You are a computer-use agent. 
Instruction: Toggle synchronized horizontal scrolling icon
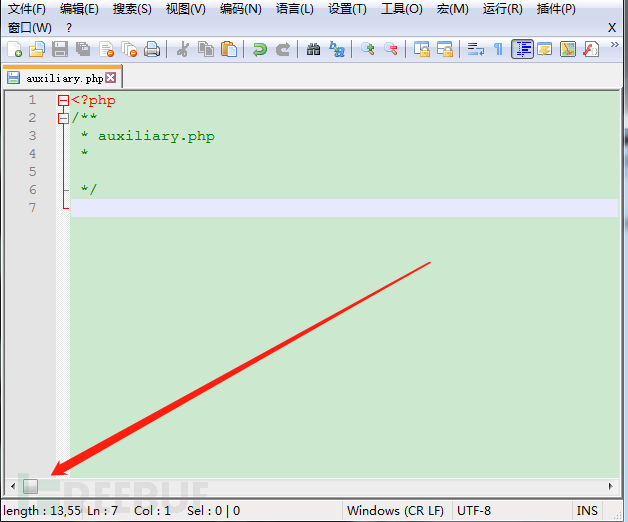[445, 50]
